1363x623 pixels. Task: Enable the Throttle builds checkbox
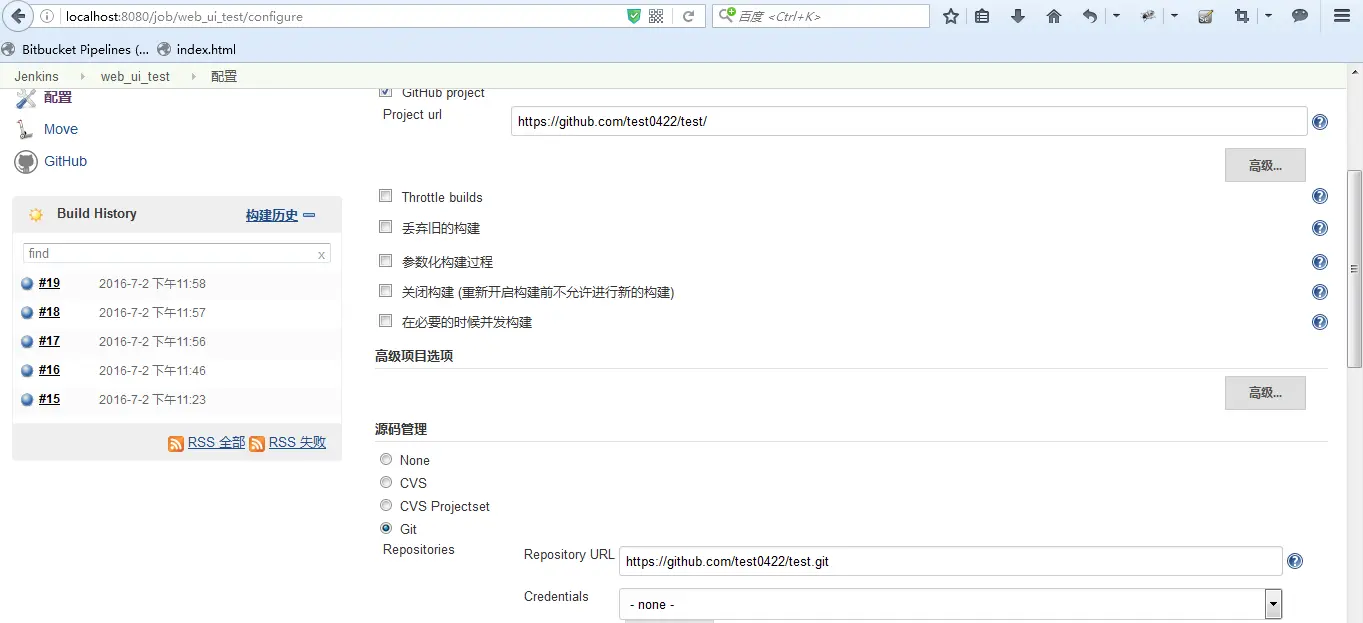click(x=385, y=195)
